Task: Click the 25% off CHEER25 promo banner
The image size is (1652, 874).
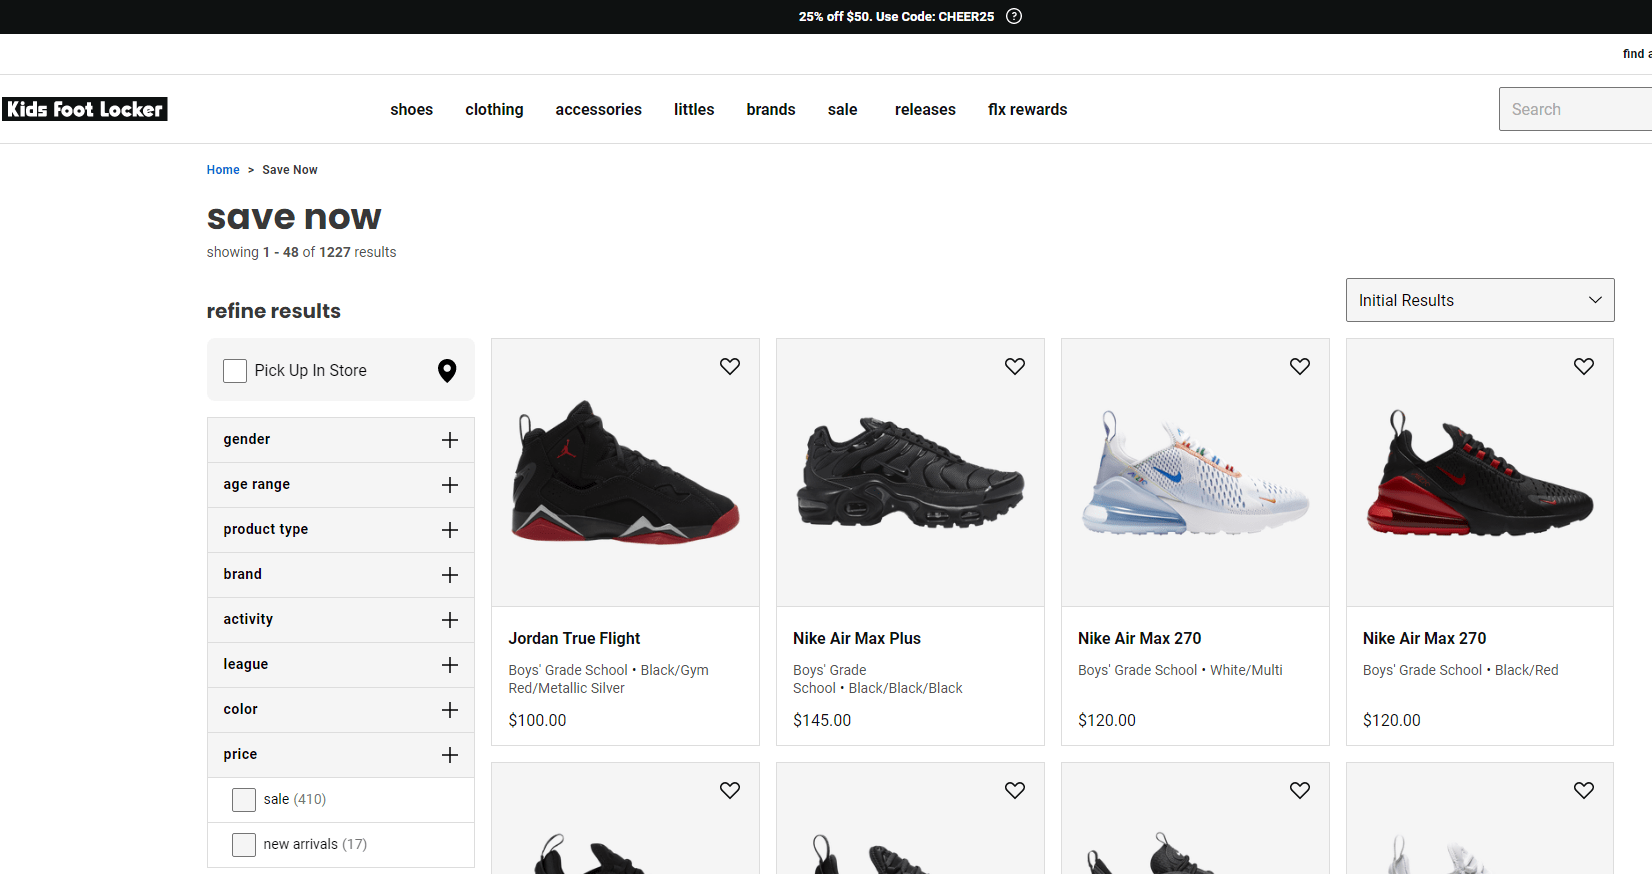Action: 896,17
